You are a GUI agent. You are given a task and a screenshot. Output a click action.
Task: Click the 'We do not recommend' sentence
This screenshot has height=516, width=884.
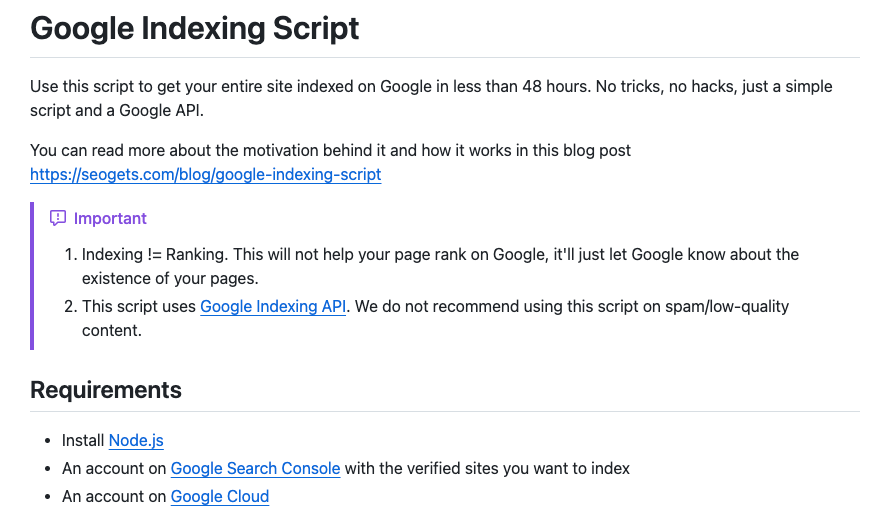click(572, 306)
